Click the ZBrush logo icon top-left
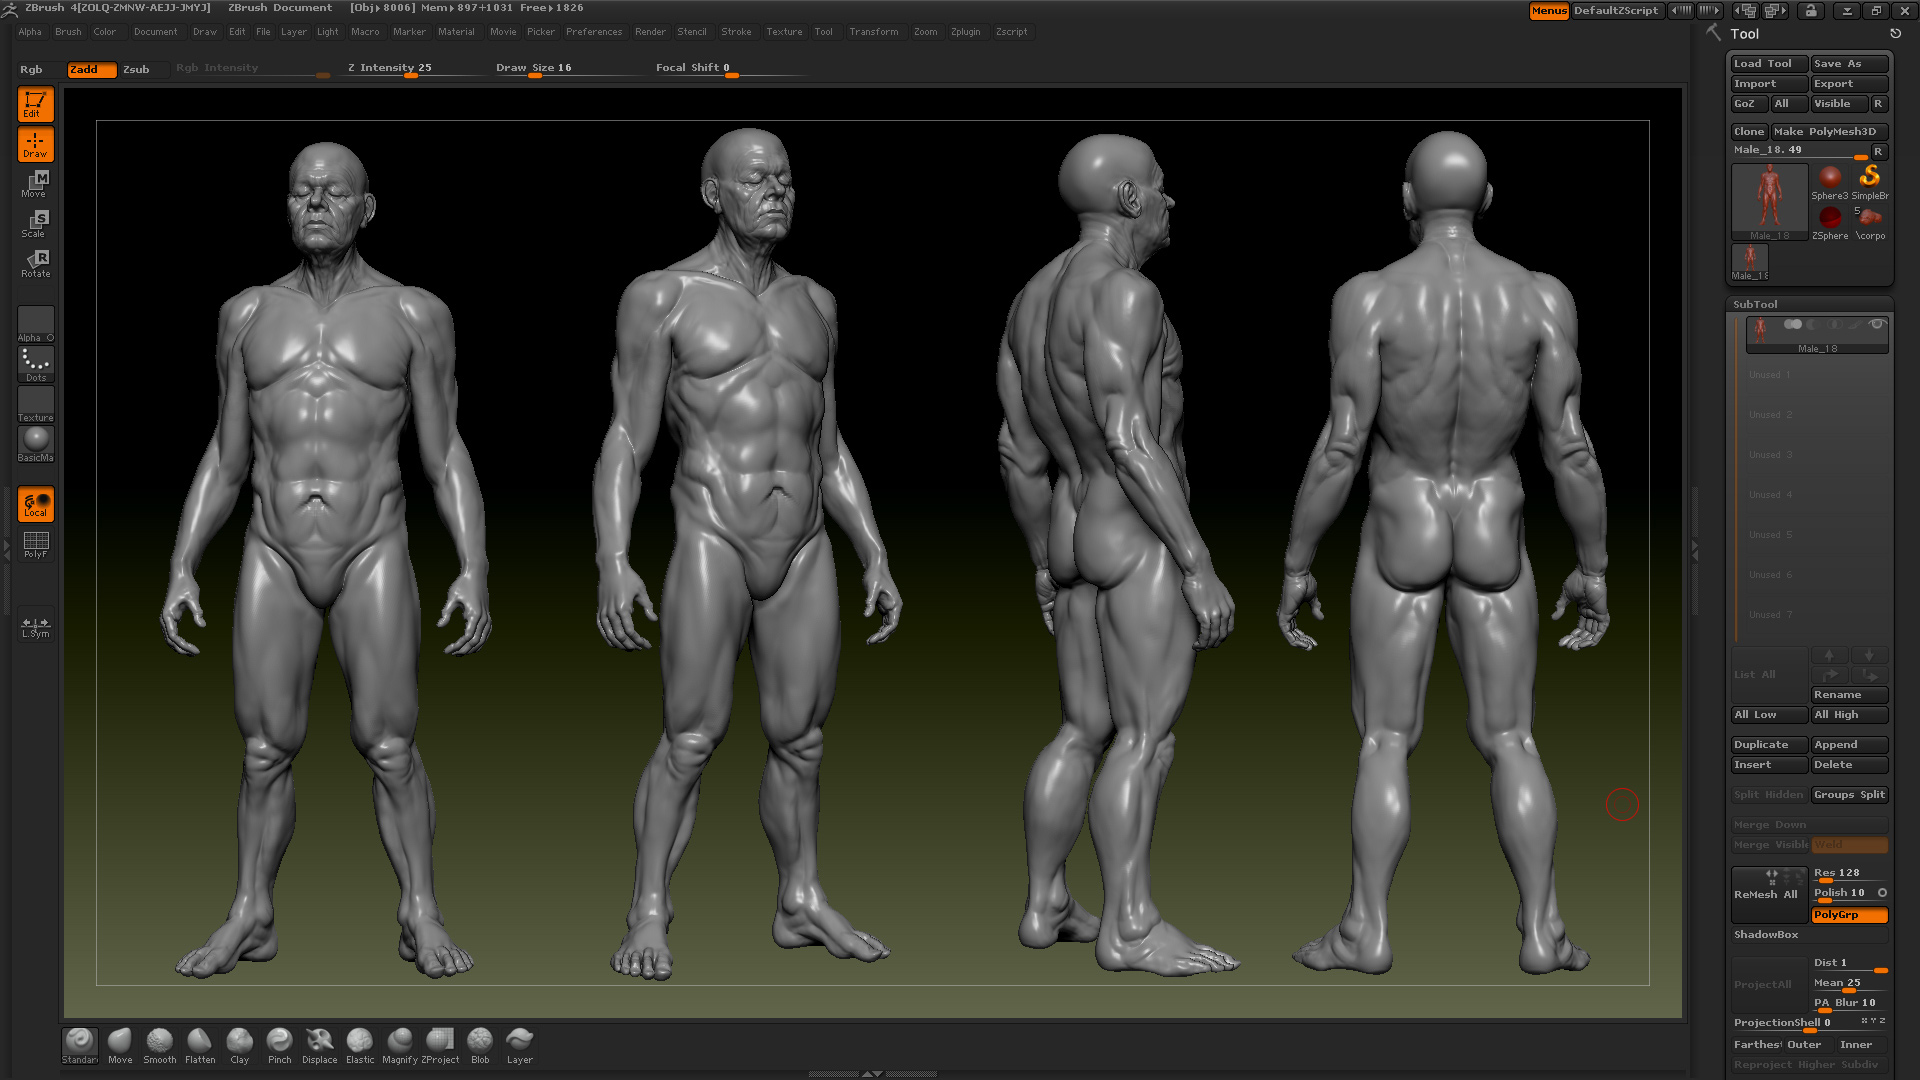 [x=10, y=9]
